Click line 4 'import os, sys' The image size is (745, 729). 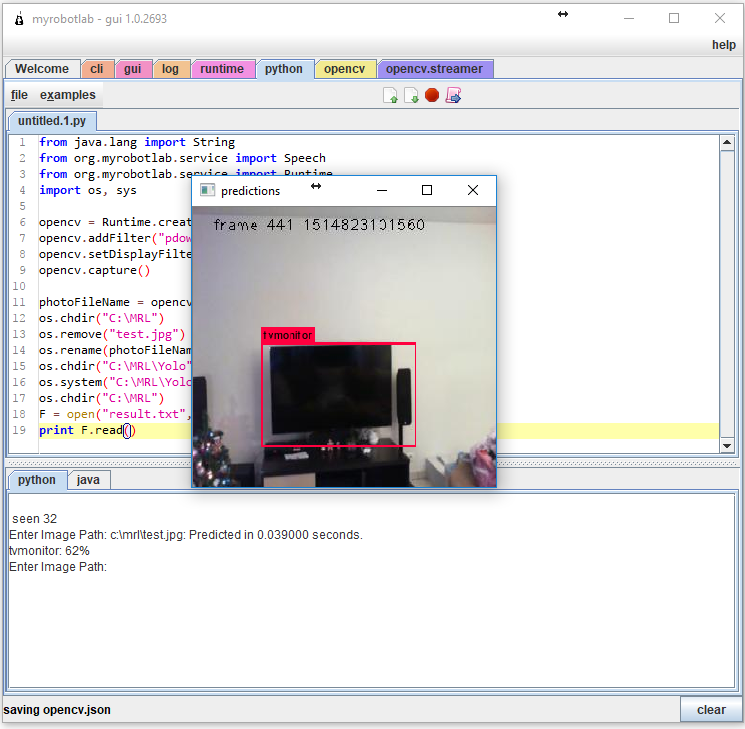88,190
